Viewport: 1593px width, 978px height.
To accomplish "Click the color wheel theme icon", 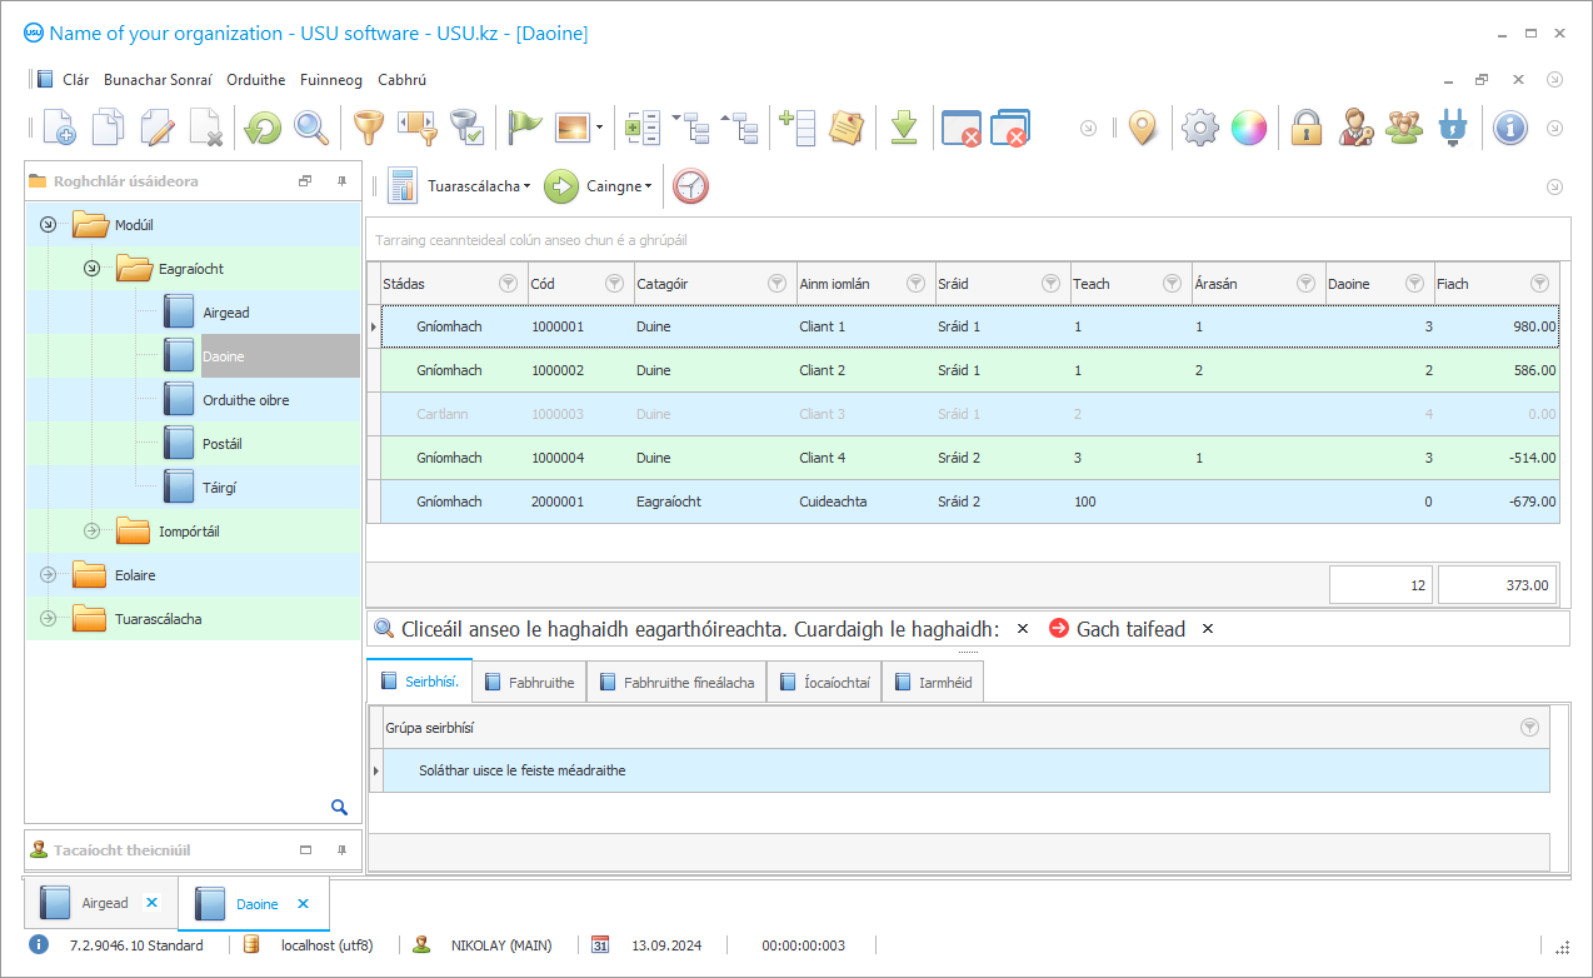I will (1248, 128).
